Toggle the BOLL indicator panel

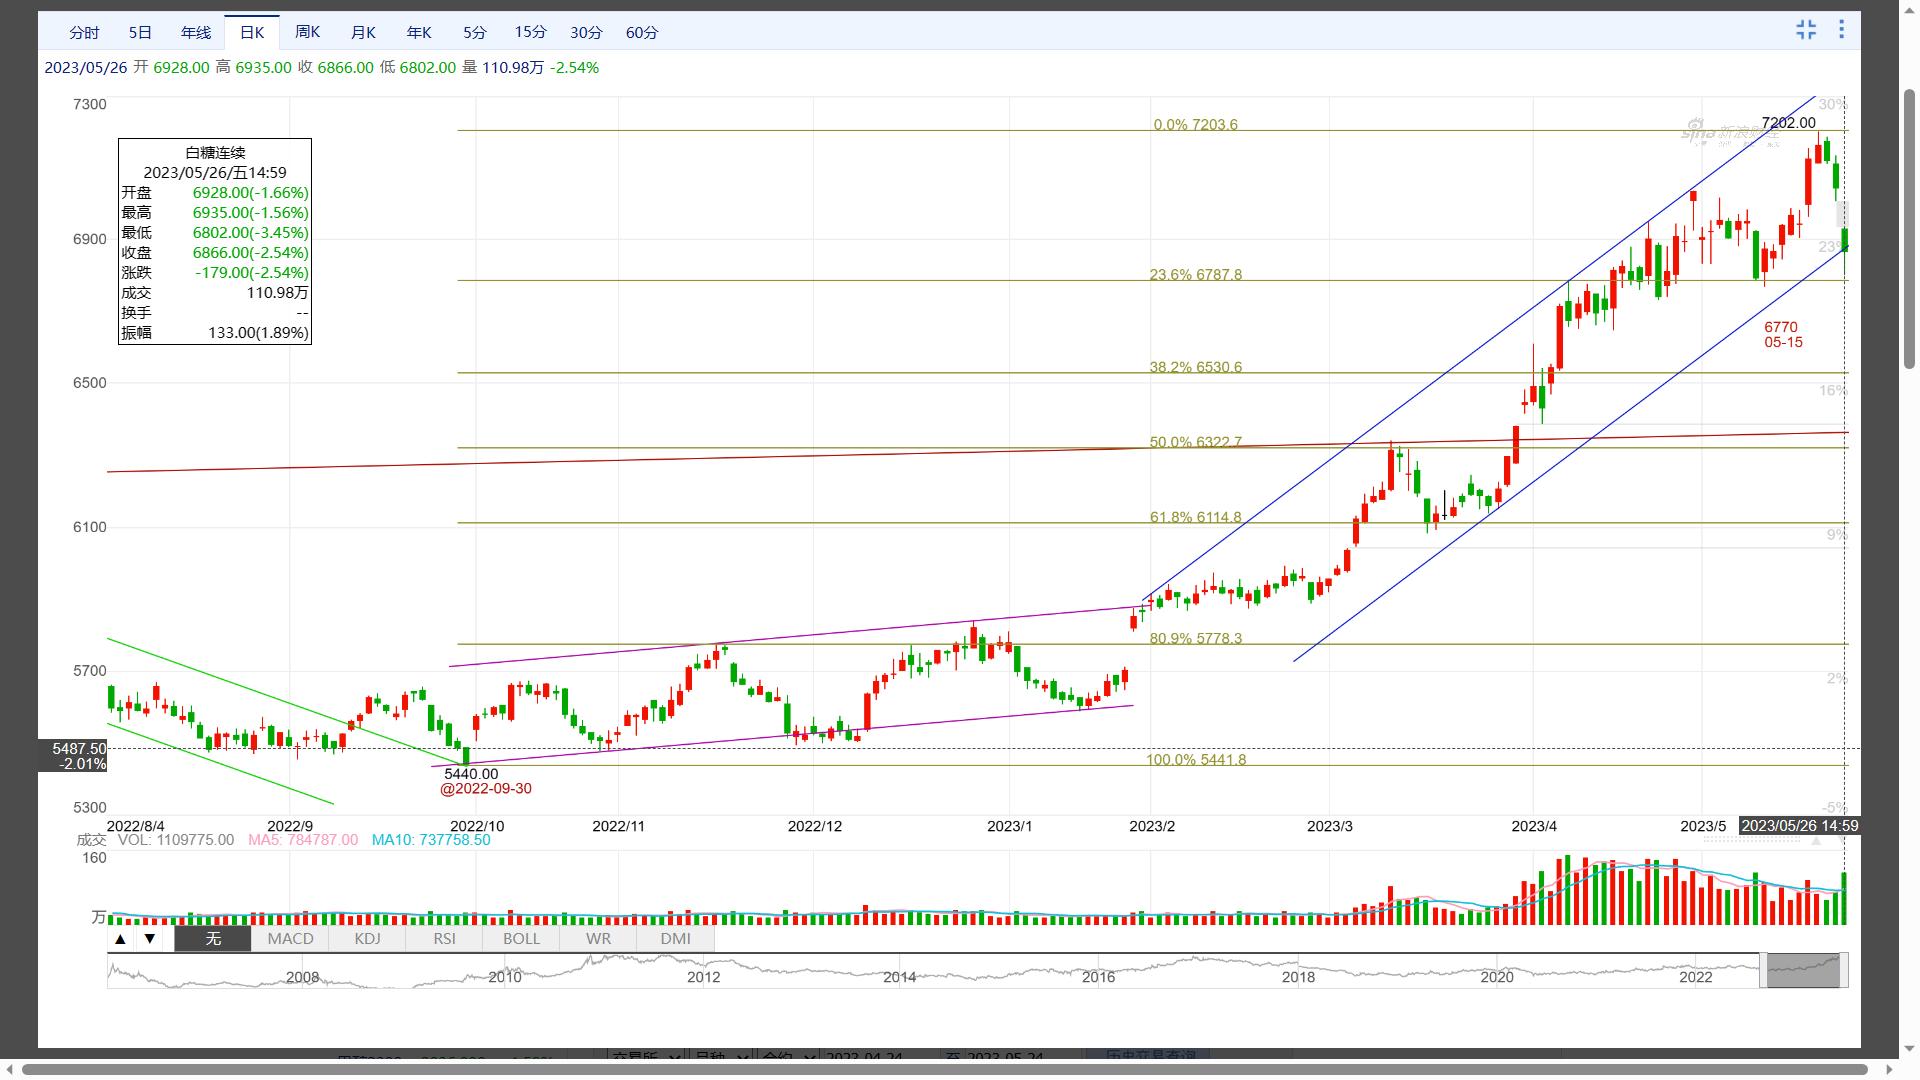point(521,939)
